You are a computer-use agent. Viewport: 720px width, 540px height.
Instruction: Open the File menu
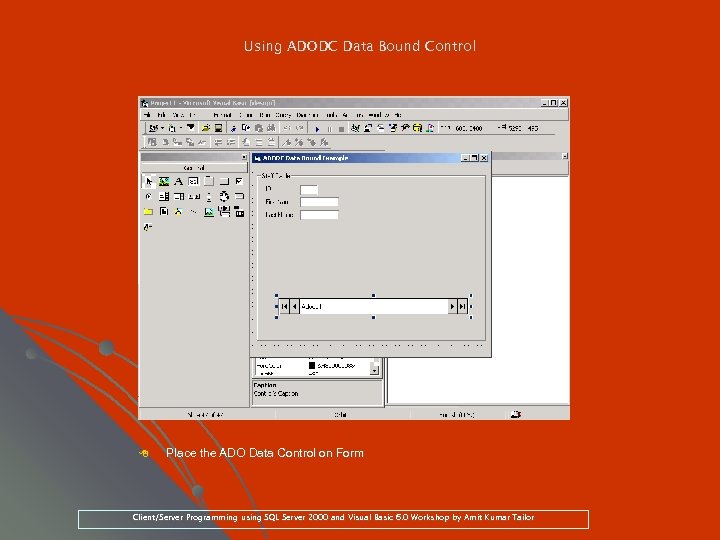tap(147, 115)
